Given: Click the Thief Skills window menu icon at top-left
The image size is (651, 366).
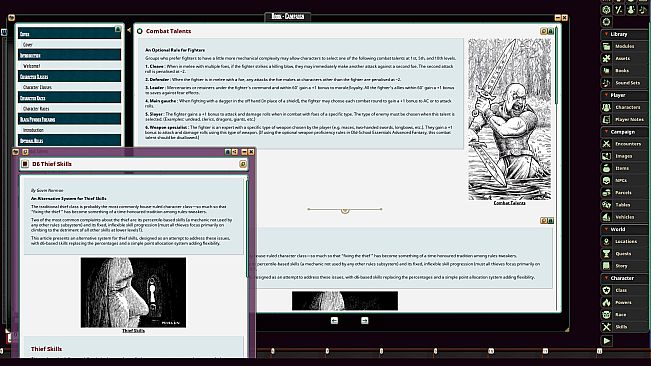Looking at the screenshot, I should pos(16,152).
